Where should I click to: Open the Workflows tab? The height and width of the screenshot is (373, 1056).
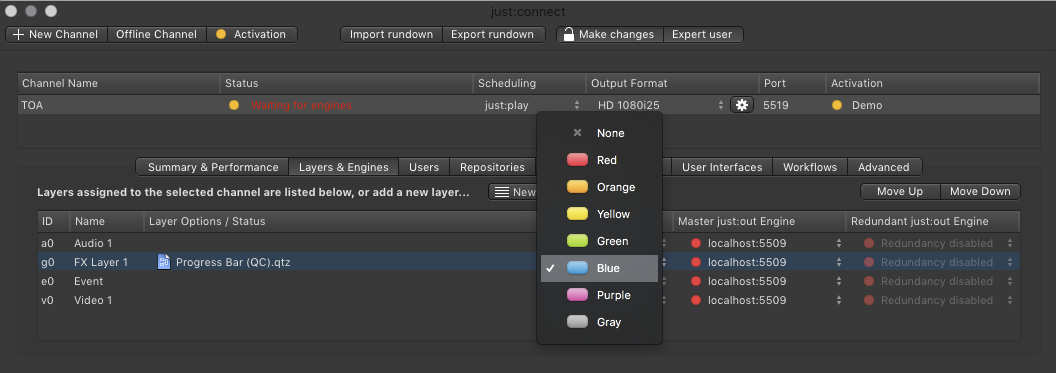pyautogui.click(x=810, y=167)
